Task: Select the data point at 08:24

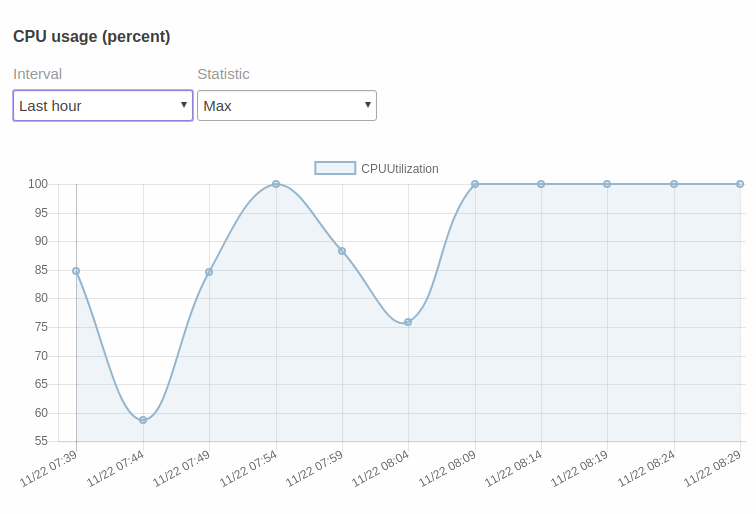Action: point(674,184)
